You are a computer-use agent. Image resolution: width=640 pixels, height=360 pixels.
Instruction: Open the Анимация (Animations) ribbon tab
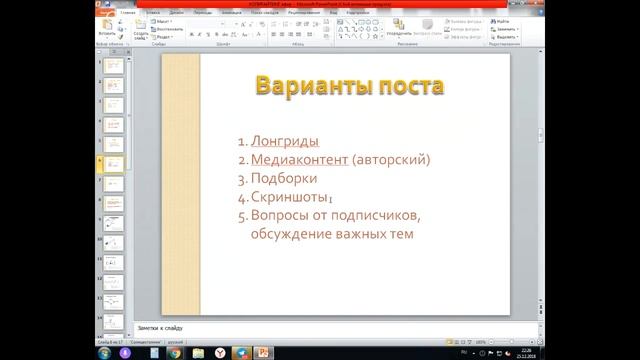pos(231,13)
